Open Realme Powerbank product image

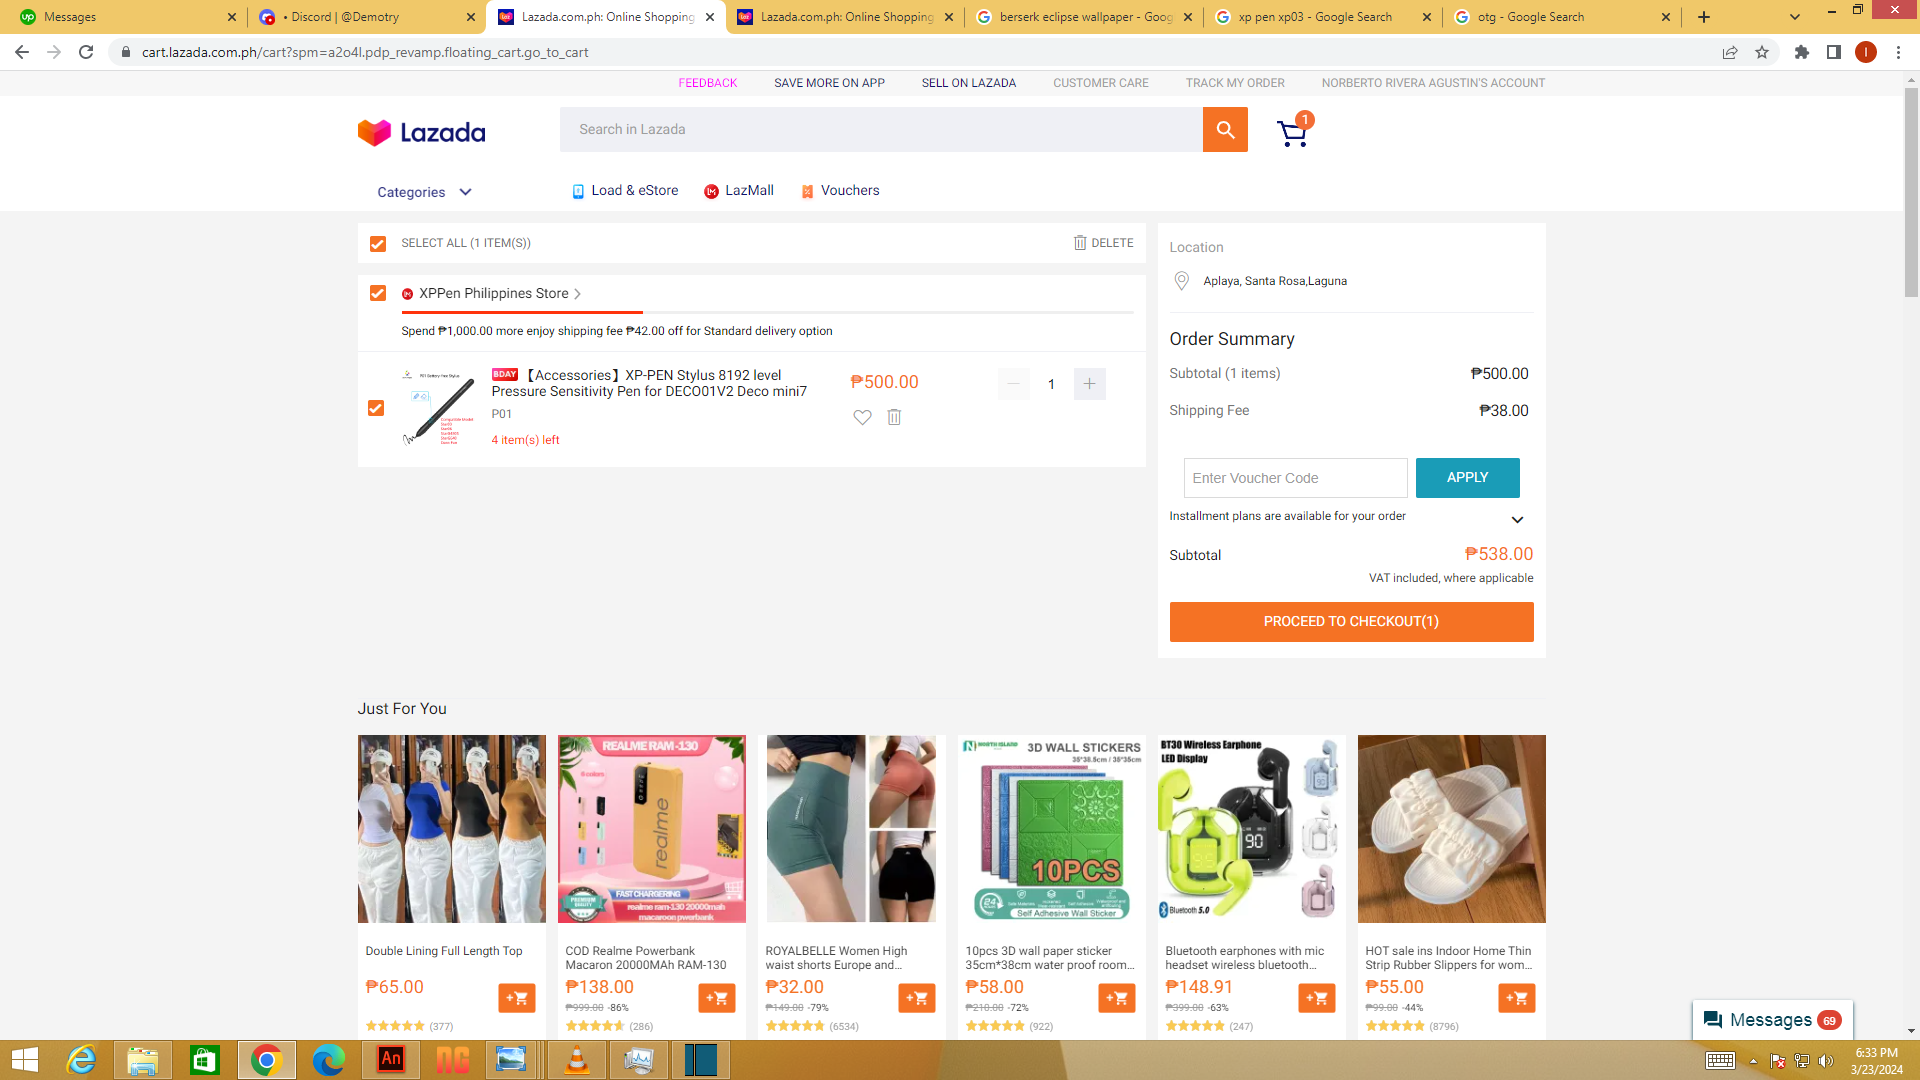click(x=652, y=829)
